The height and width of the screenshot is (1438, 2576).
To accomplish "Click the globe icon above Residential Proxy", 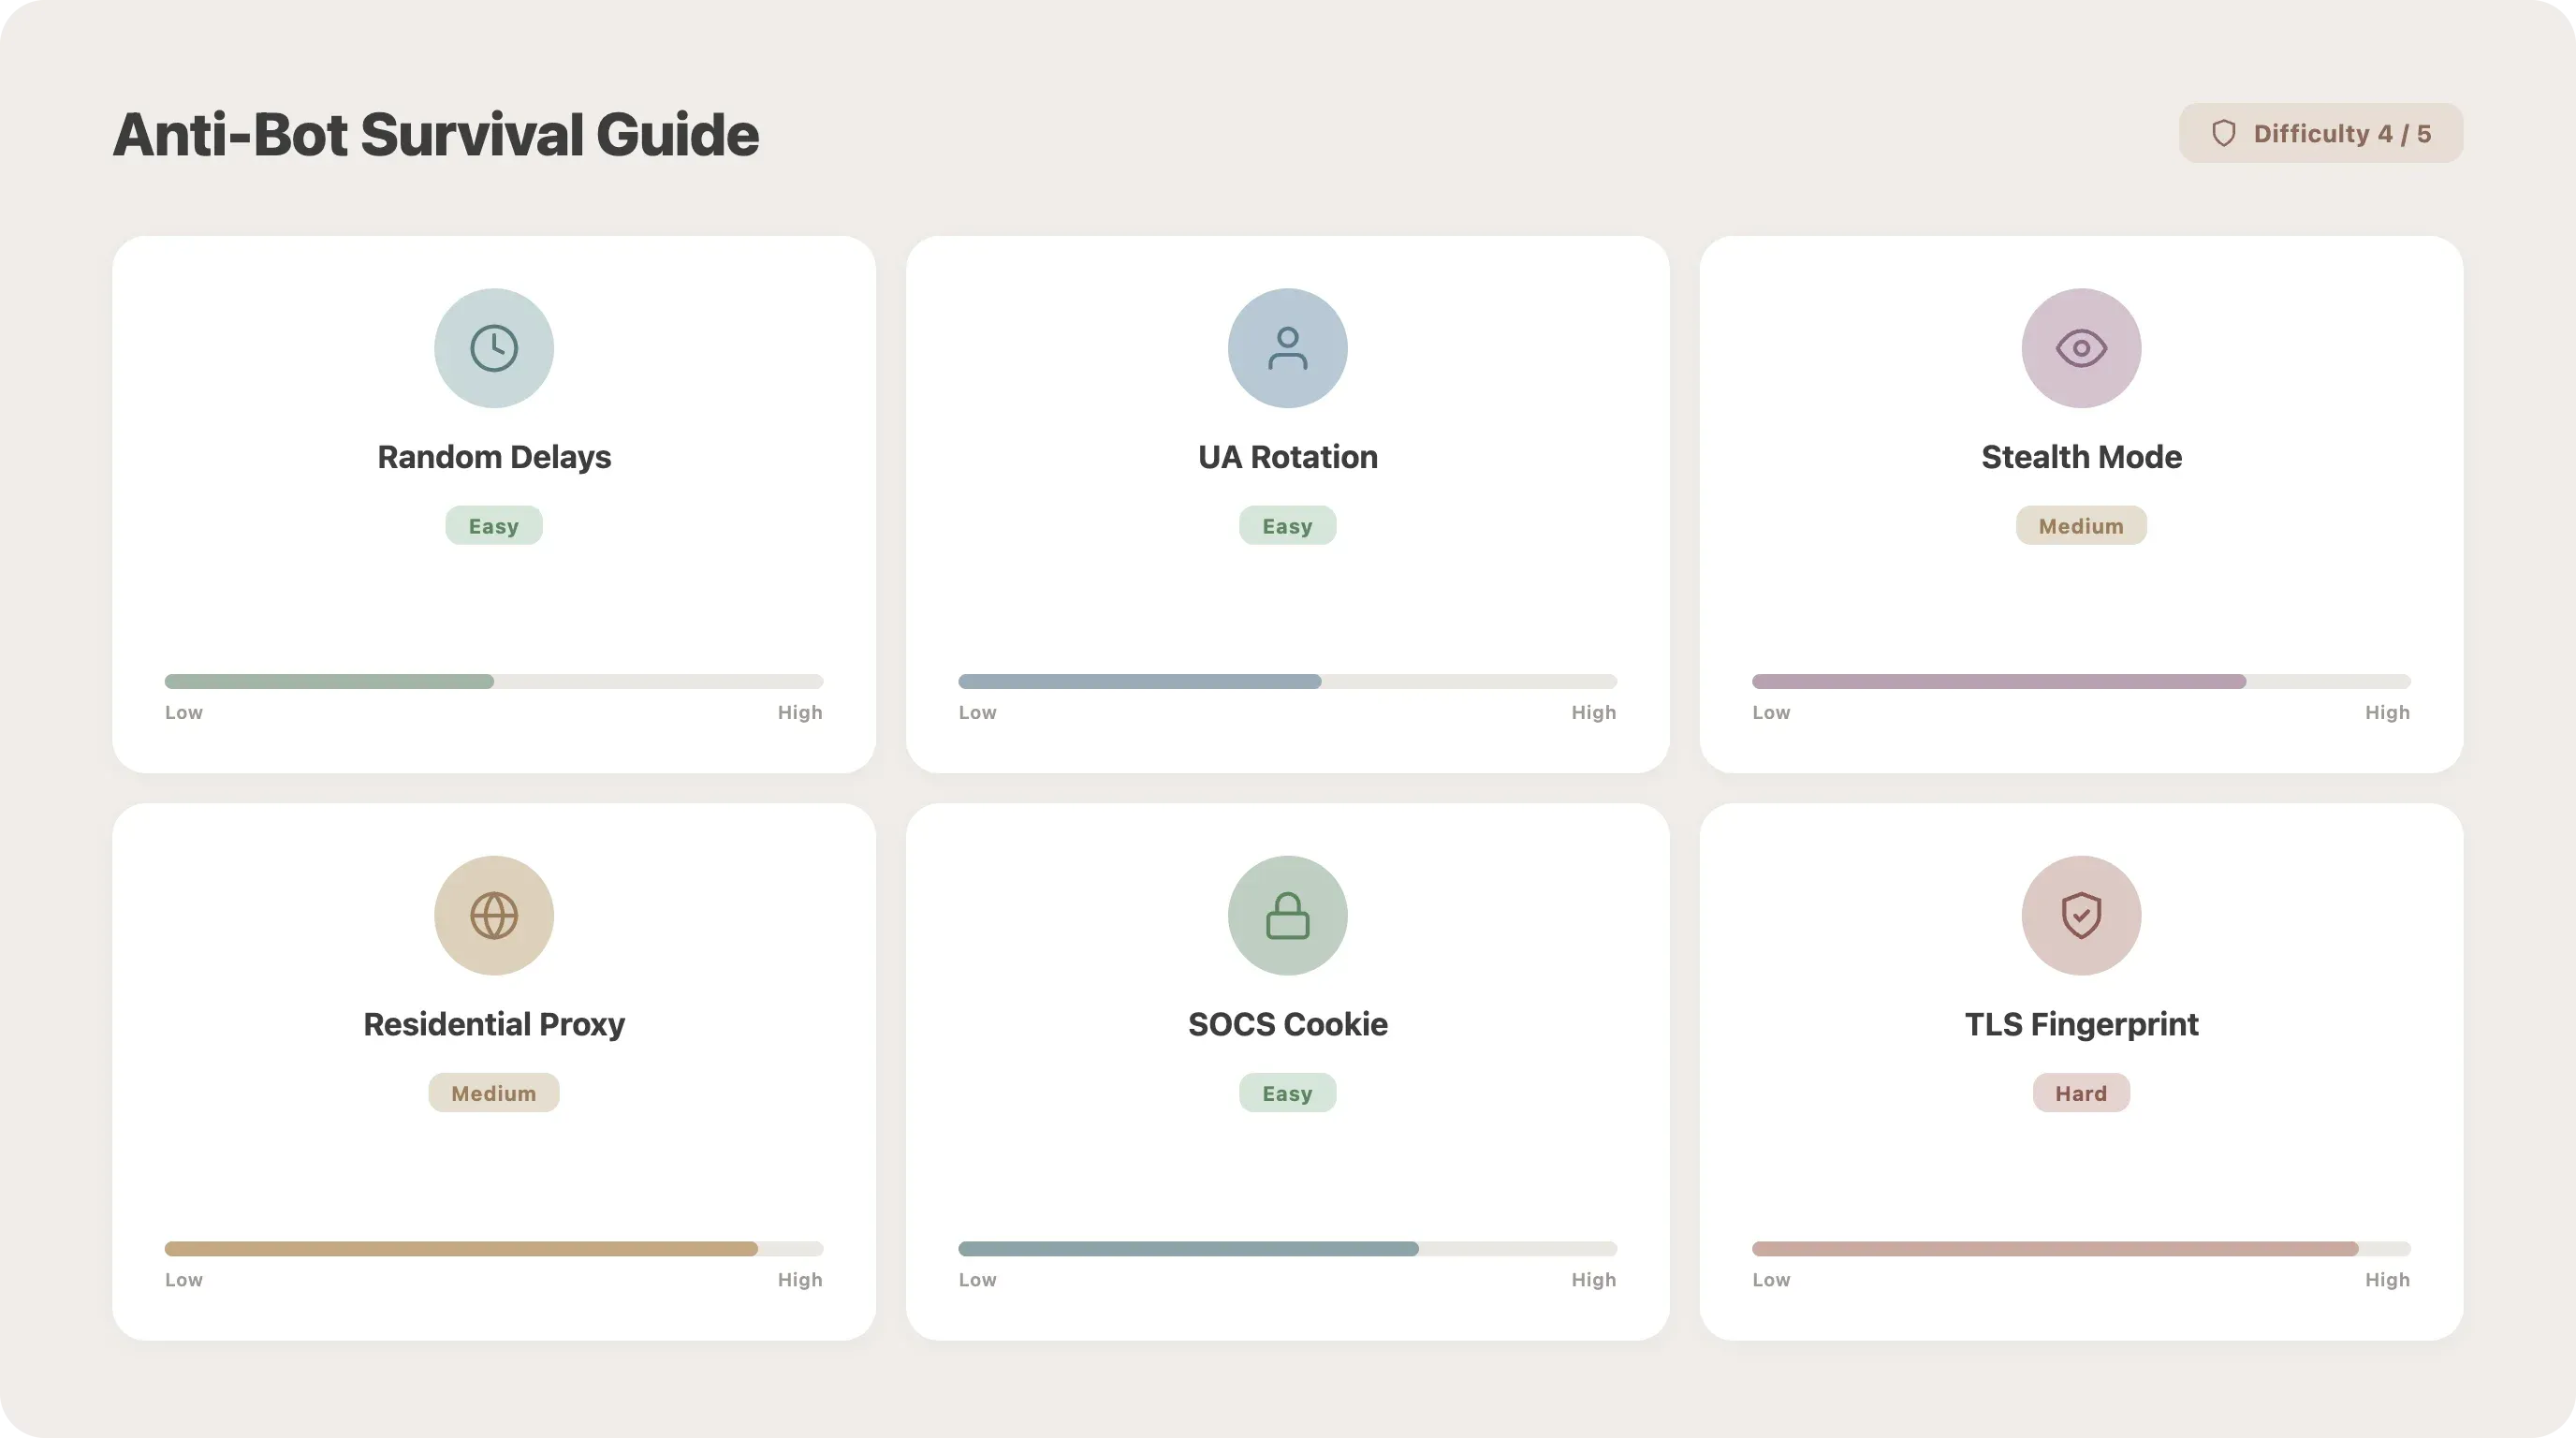I will click(494, 915).
